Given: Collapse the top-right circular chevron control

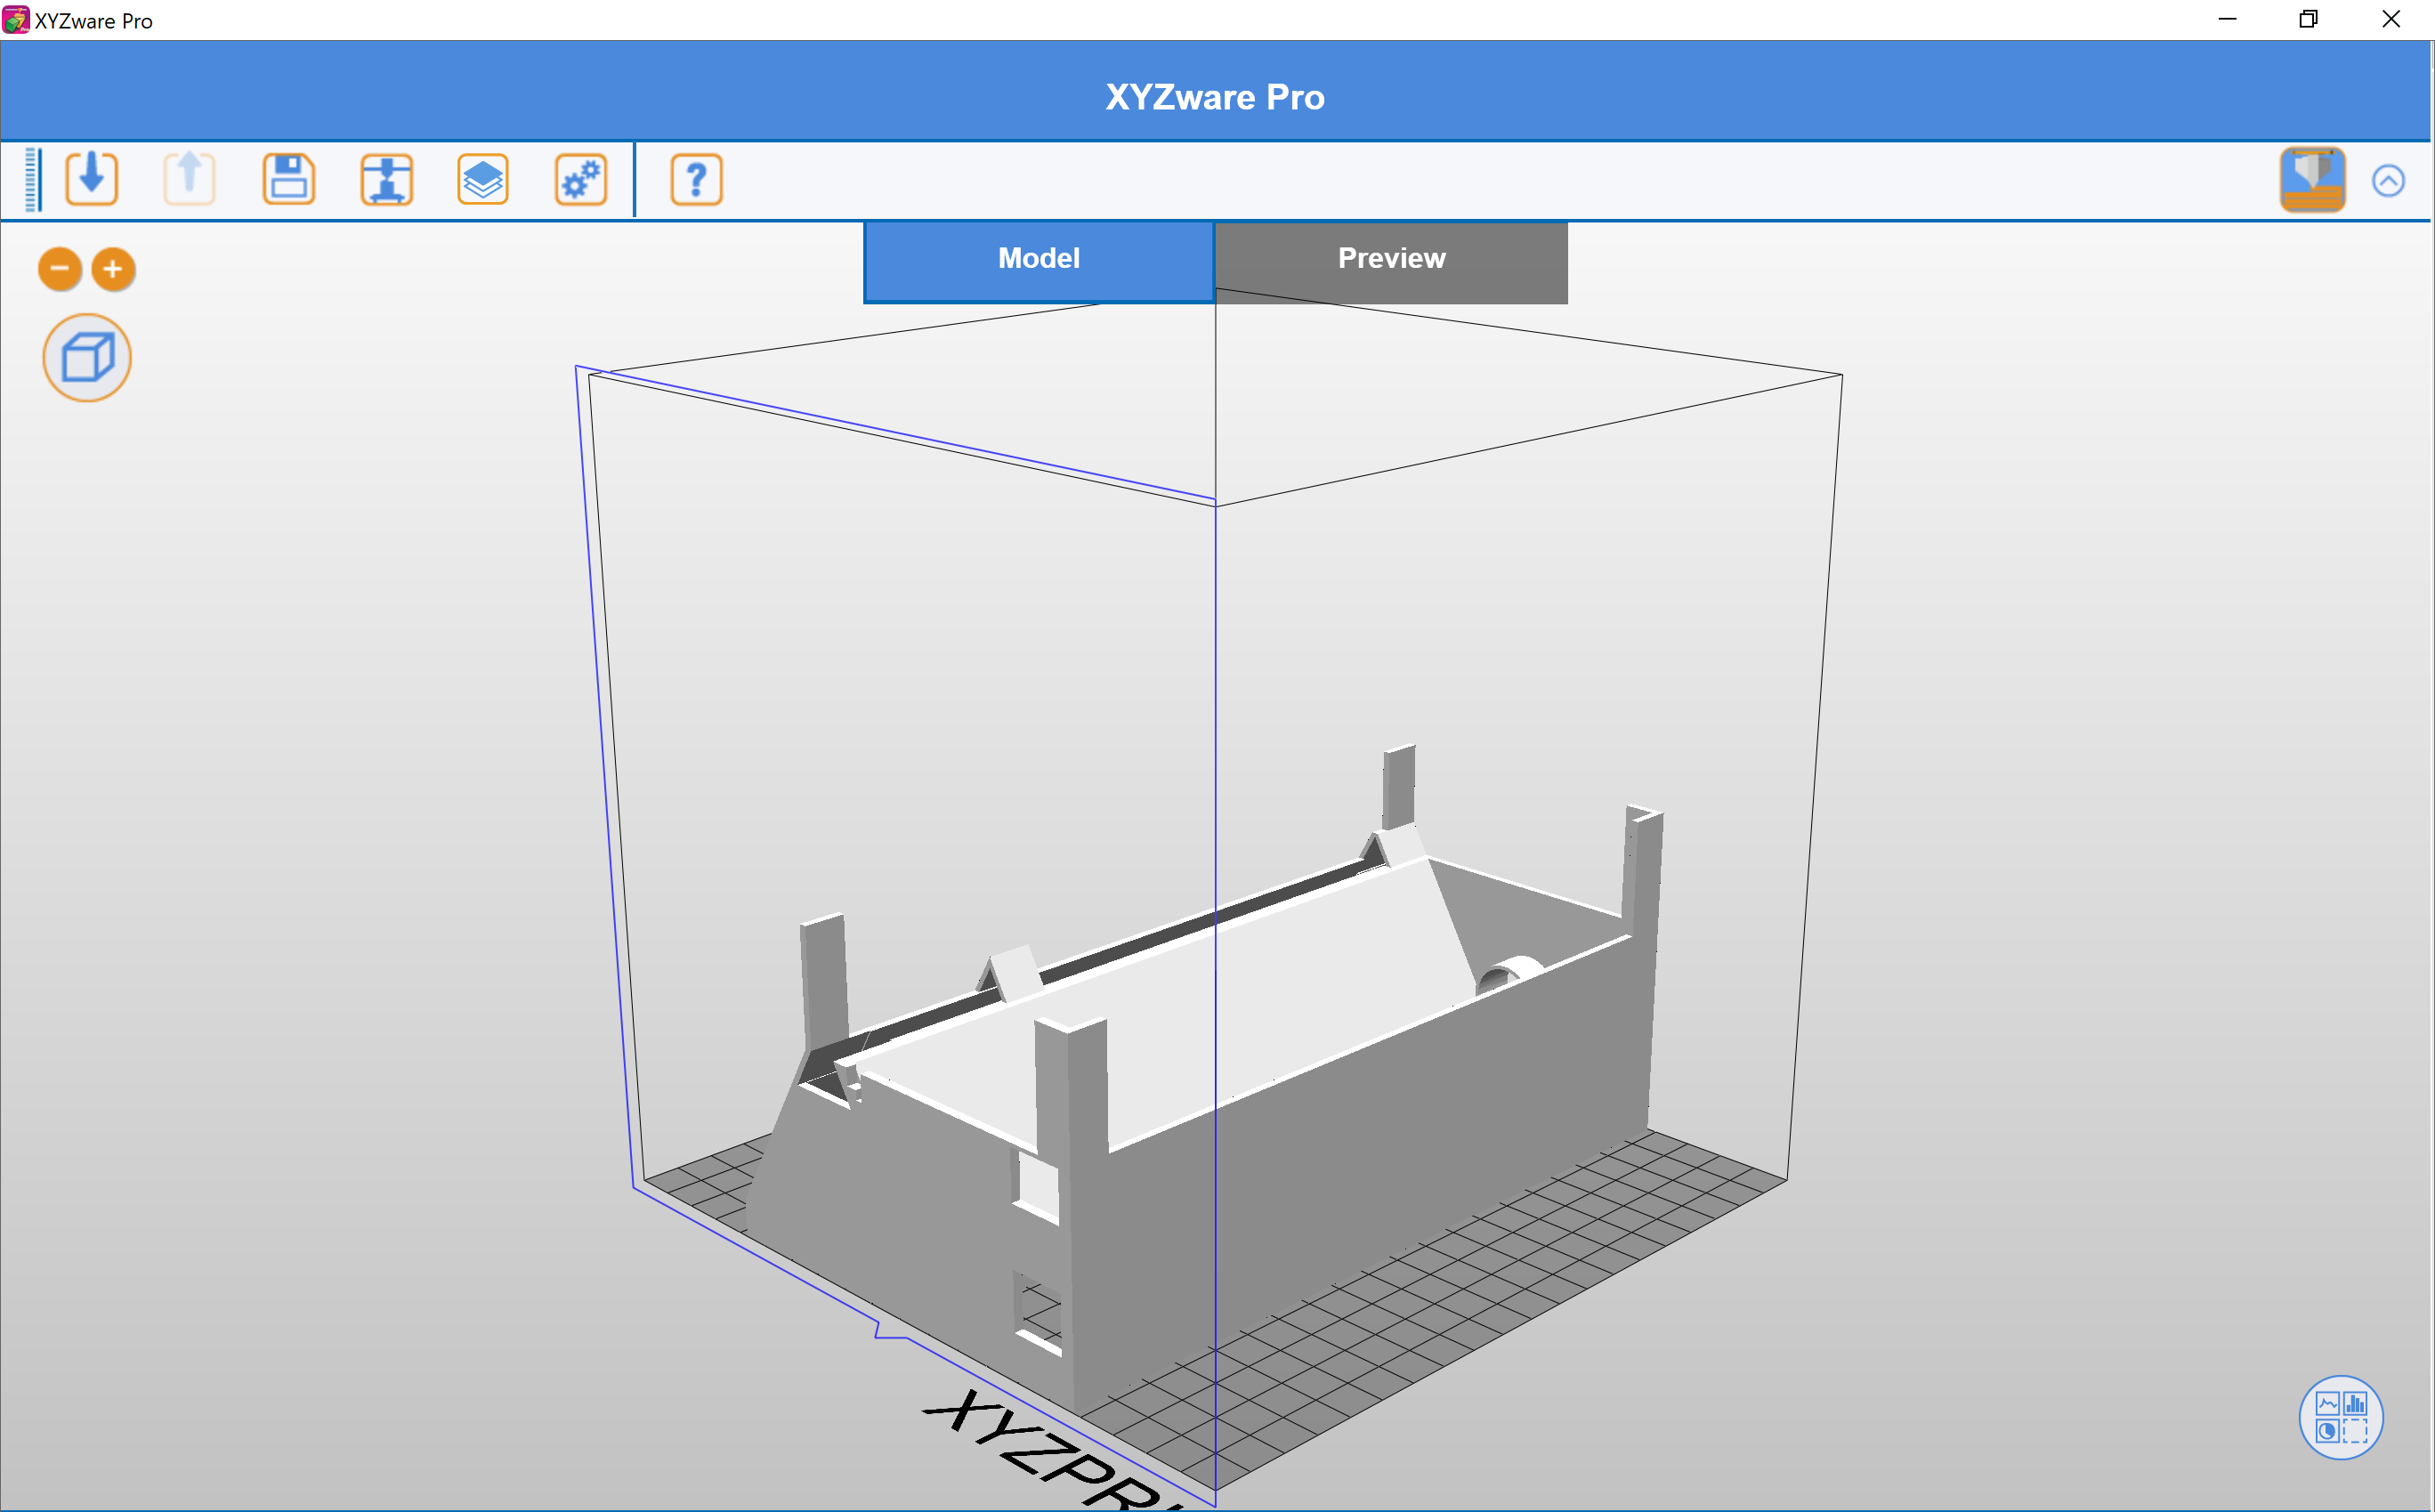Looking at the screenshot, I should (2390, 181).
